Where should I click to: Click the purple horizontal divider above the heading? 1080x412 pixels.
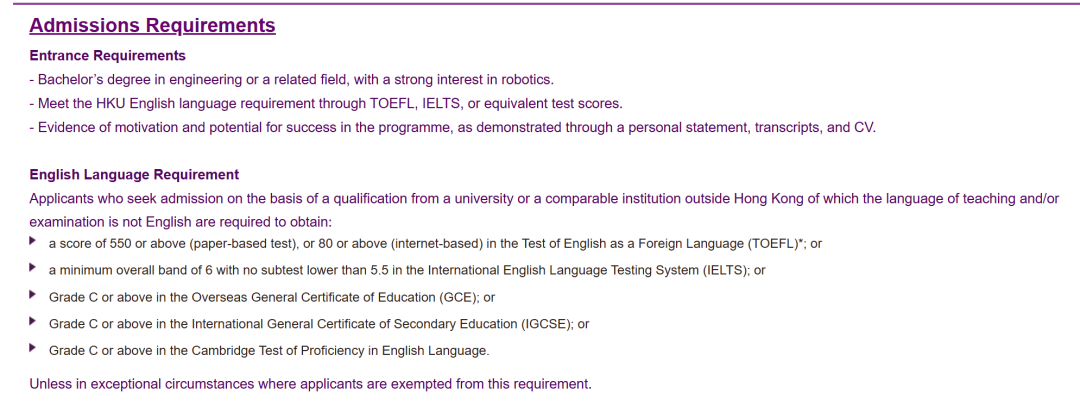tap(540, 4)
